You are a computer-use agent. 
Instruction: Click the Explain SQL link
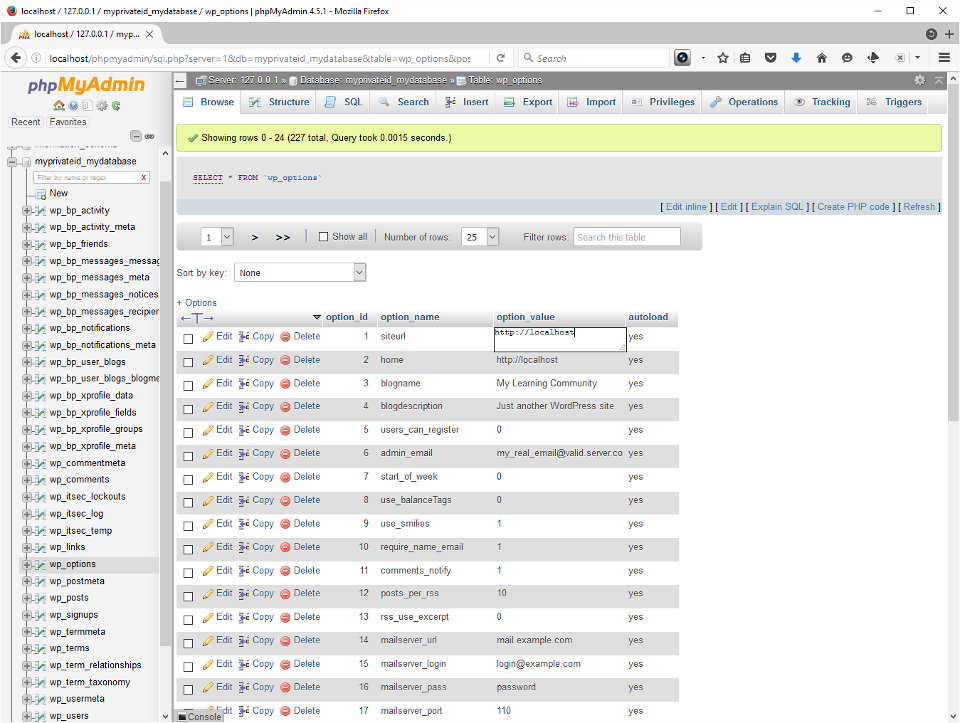tap(777, 207)
